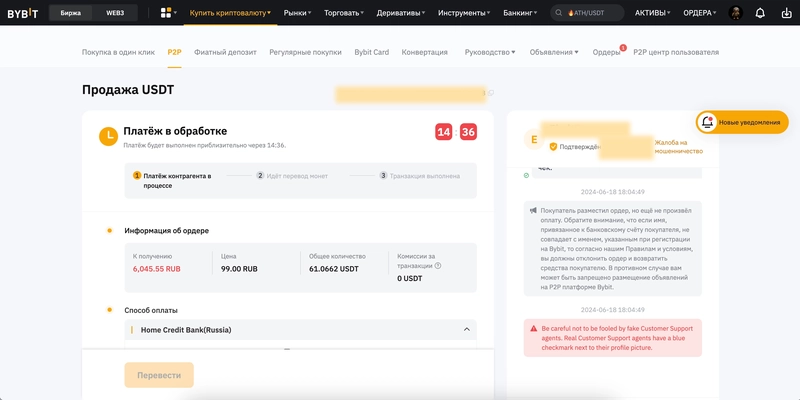Click Жалоба на мошенничество link
The image size is (800, 400).
[679, 147]
